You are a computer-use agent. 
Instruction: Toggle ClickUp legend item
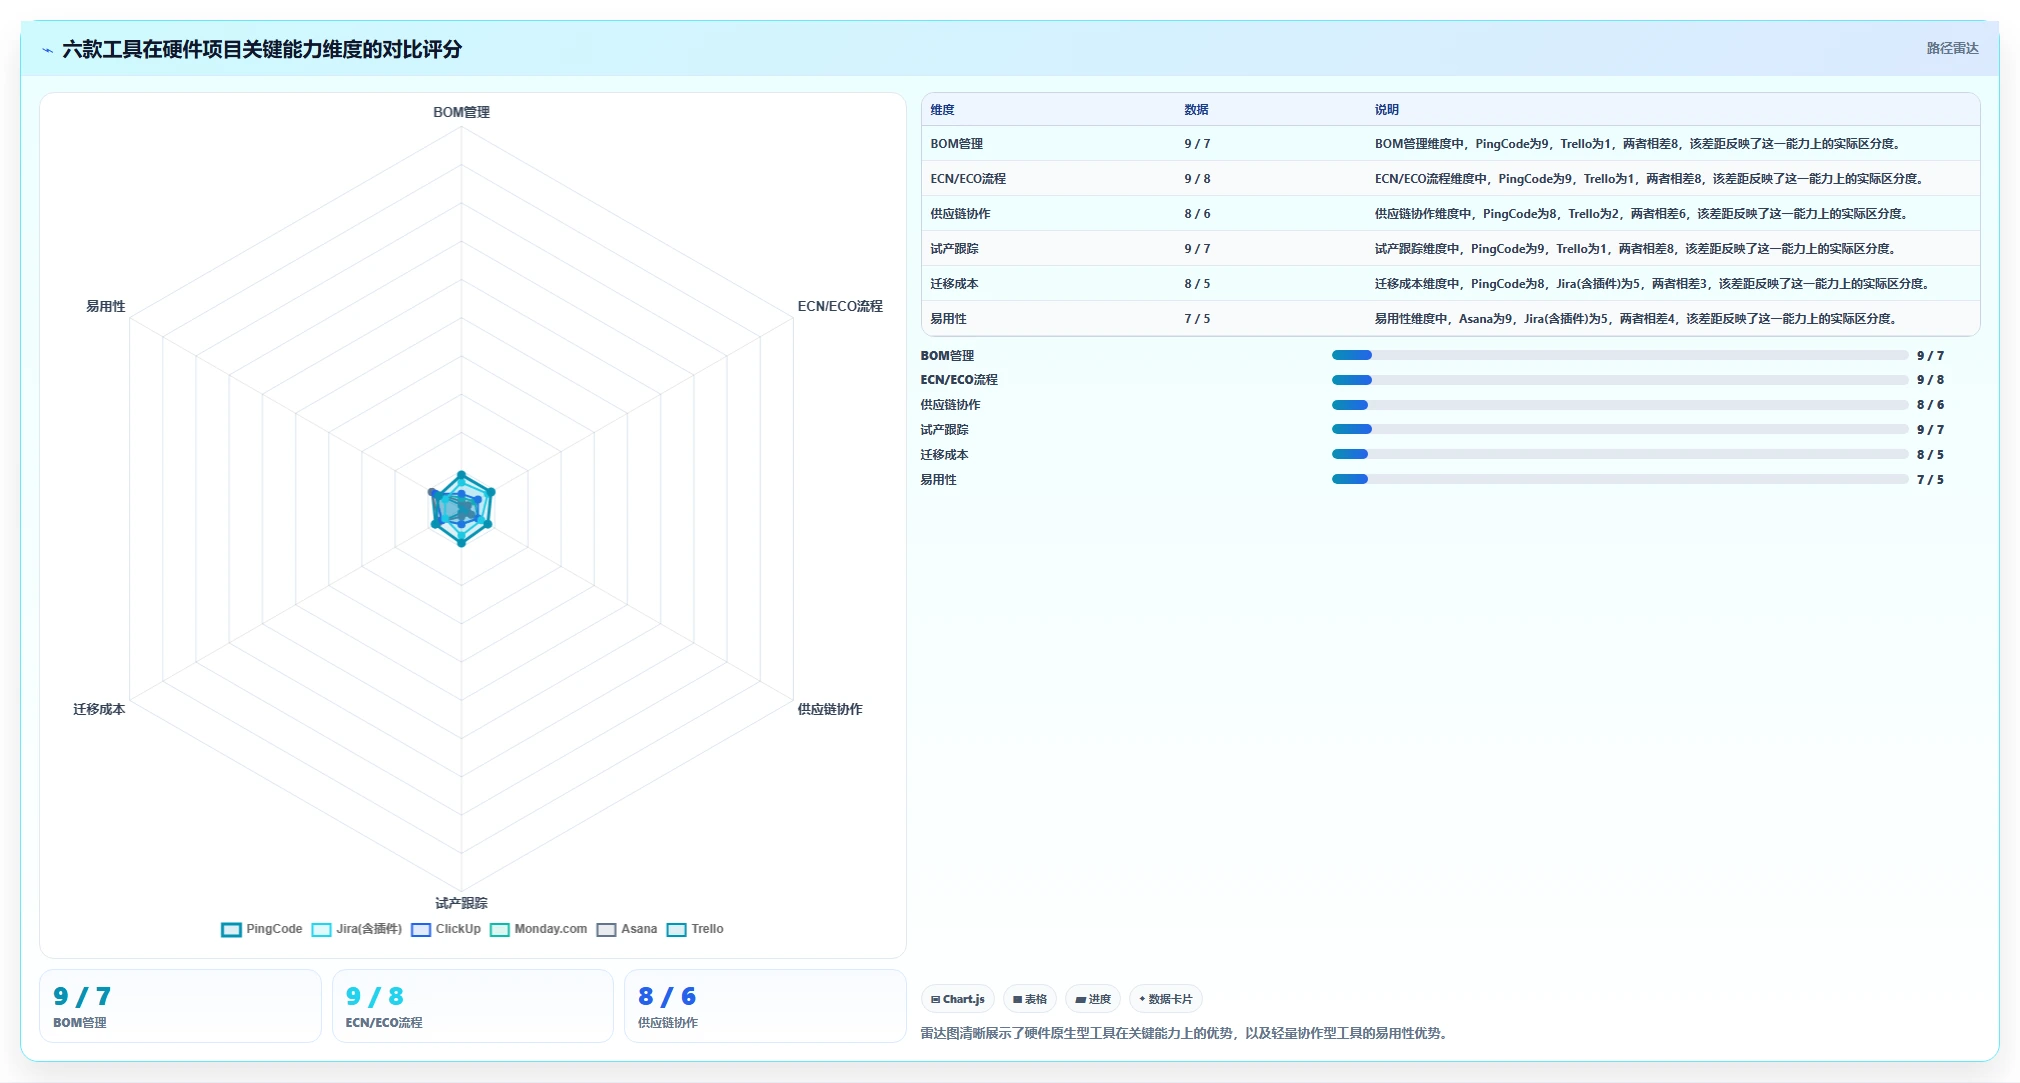[x=446, y=929]
